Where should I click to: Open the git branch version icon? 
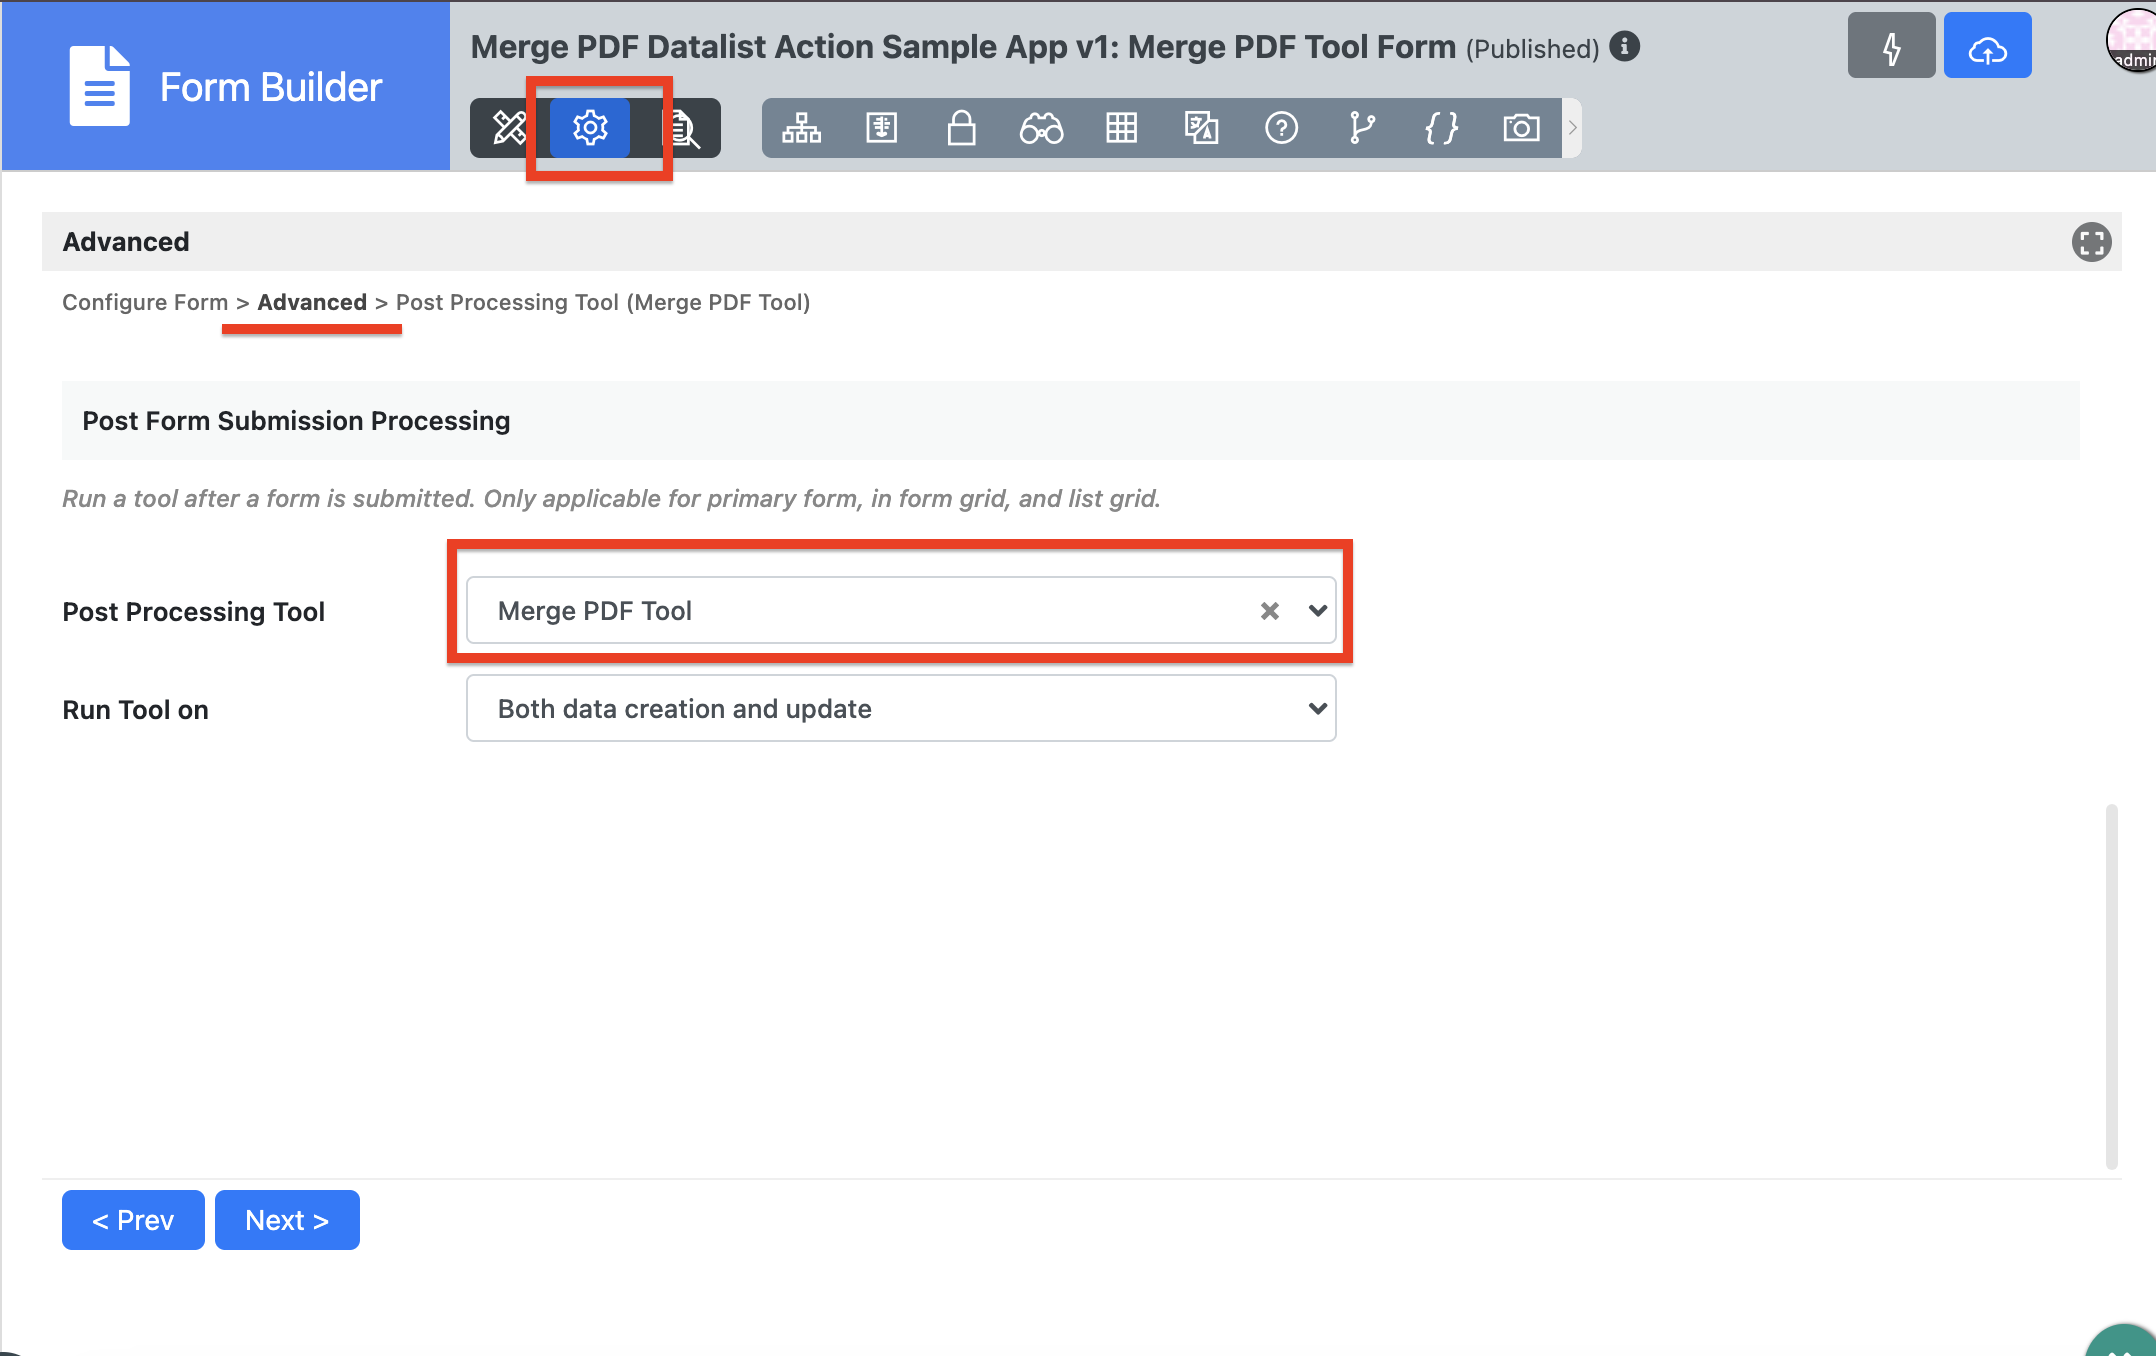(x=1361, y=128)
